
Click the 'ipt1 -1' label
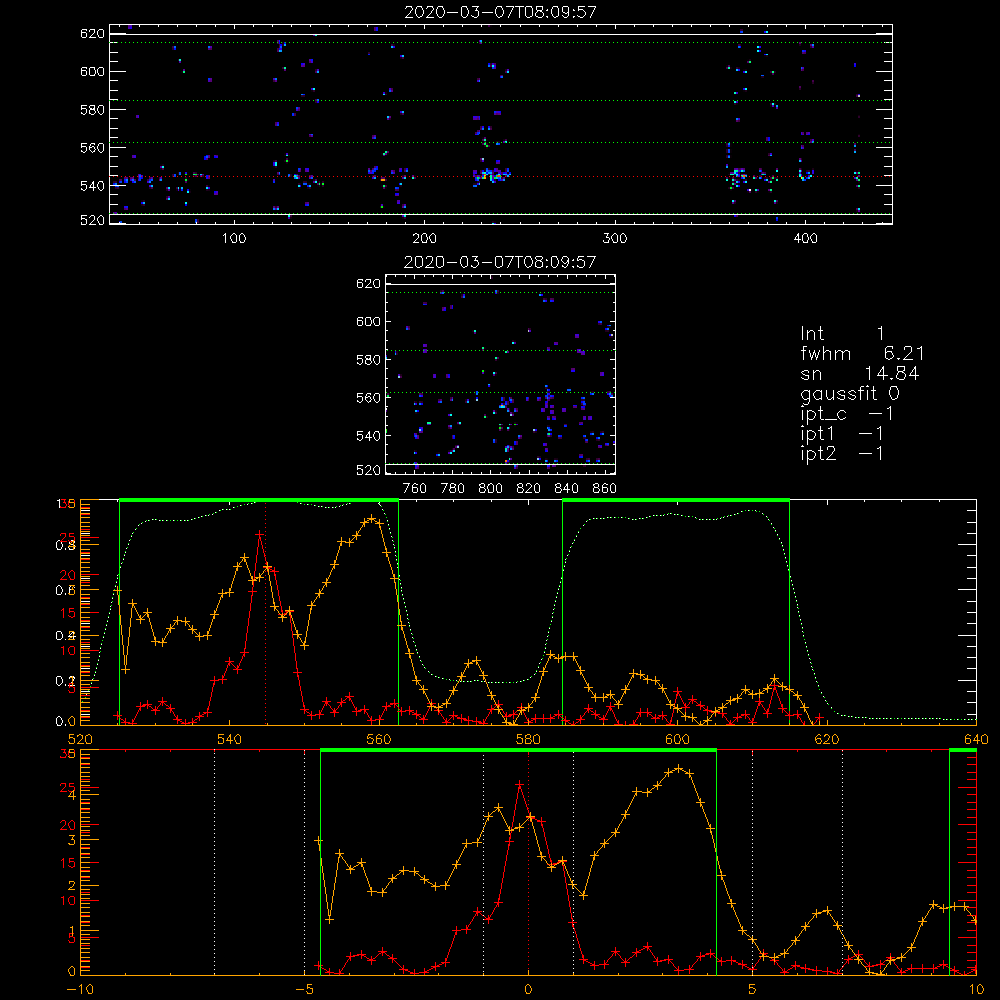[x=842, y=434]
